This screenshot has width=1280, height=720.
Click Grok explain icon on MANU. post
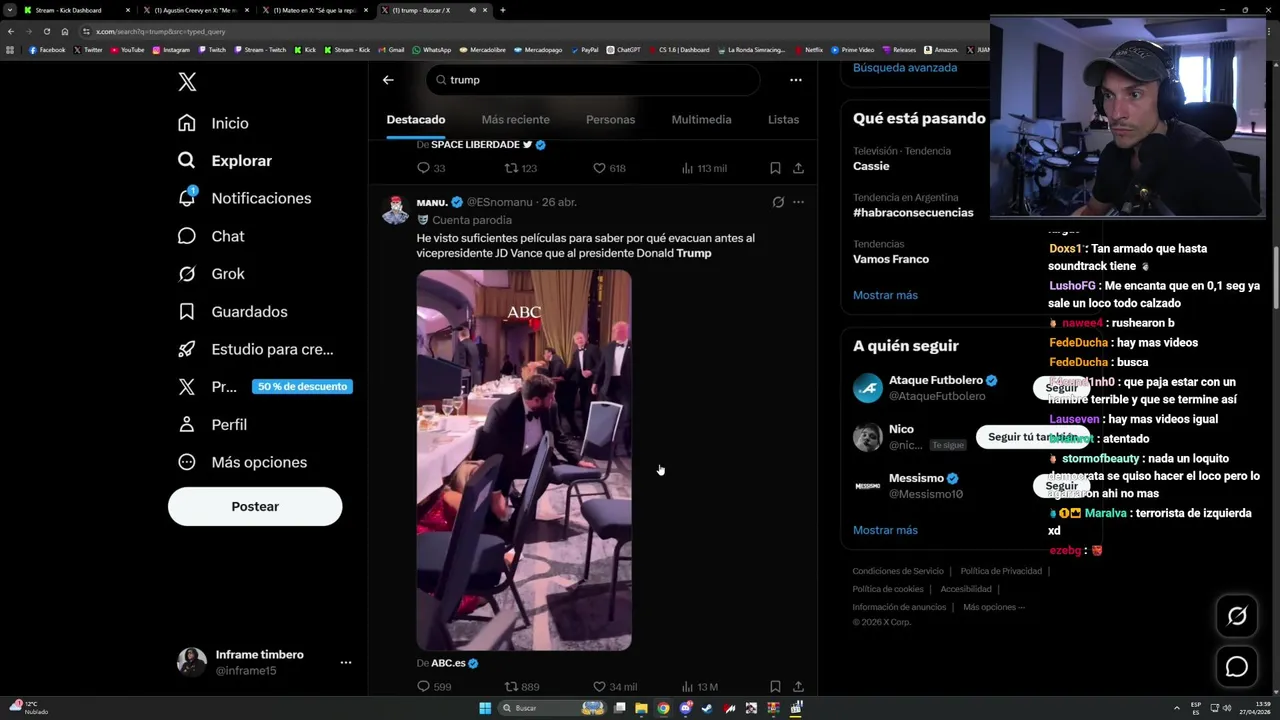(778, 202)
